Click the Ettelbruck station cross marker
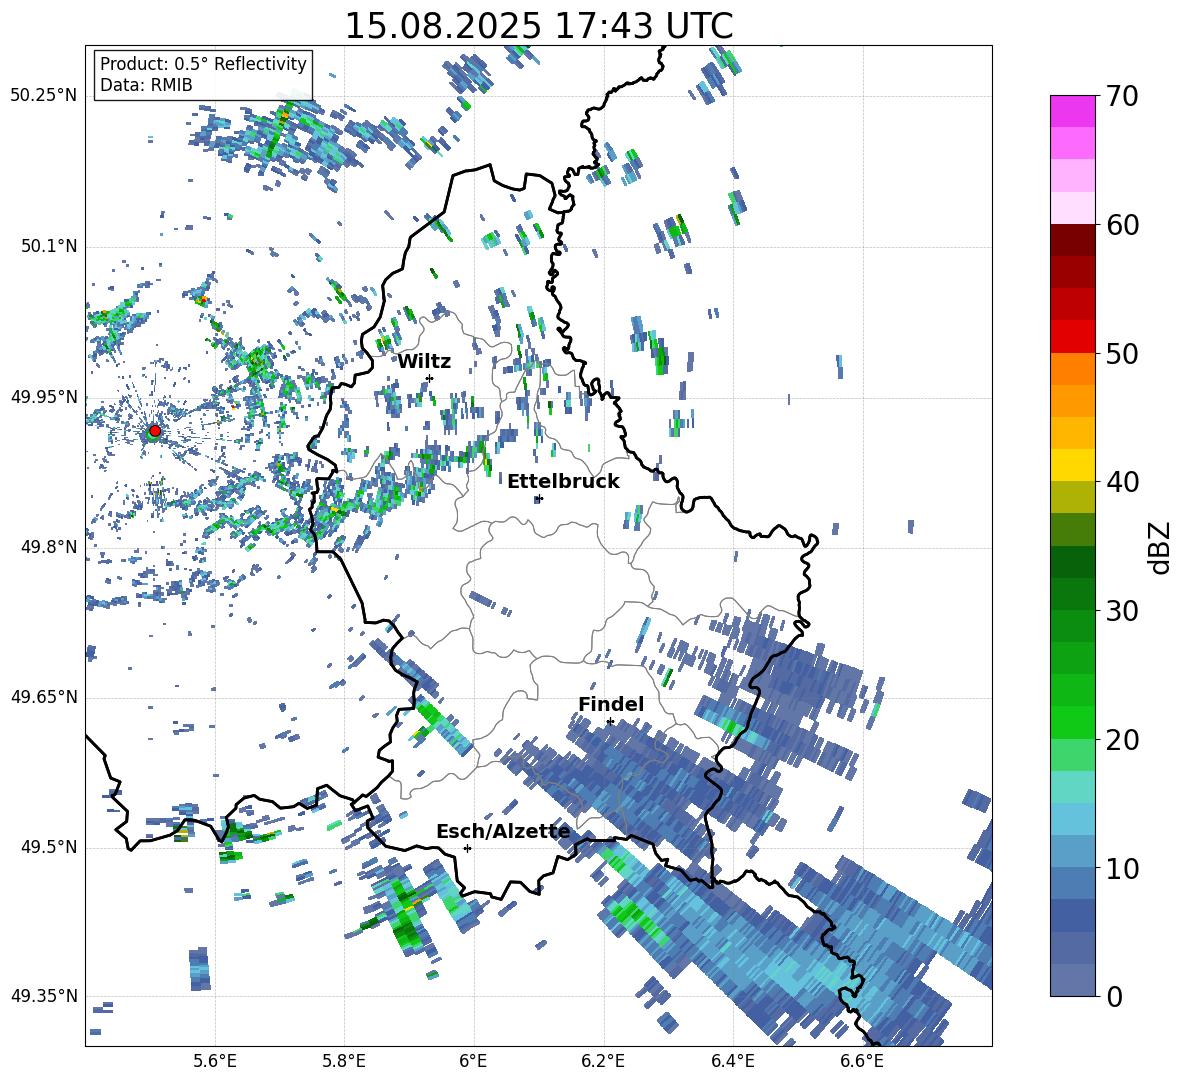This screenshot has width=1184, height=1081. pos(538,498)
